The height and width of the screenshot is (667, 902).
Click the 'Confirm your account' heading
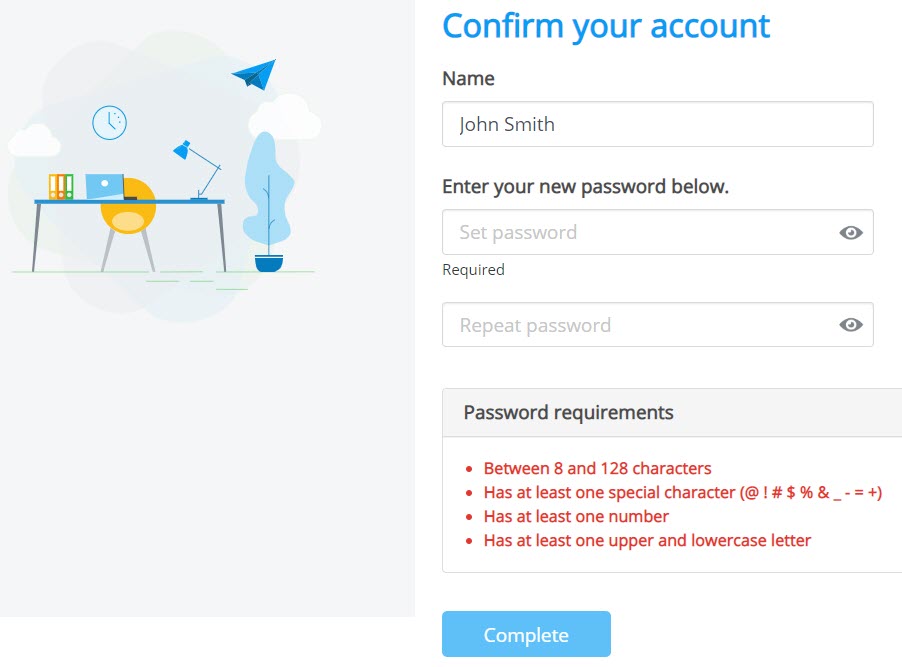(606, 26)
